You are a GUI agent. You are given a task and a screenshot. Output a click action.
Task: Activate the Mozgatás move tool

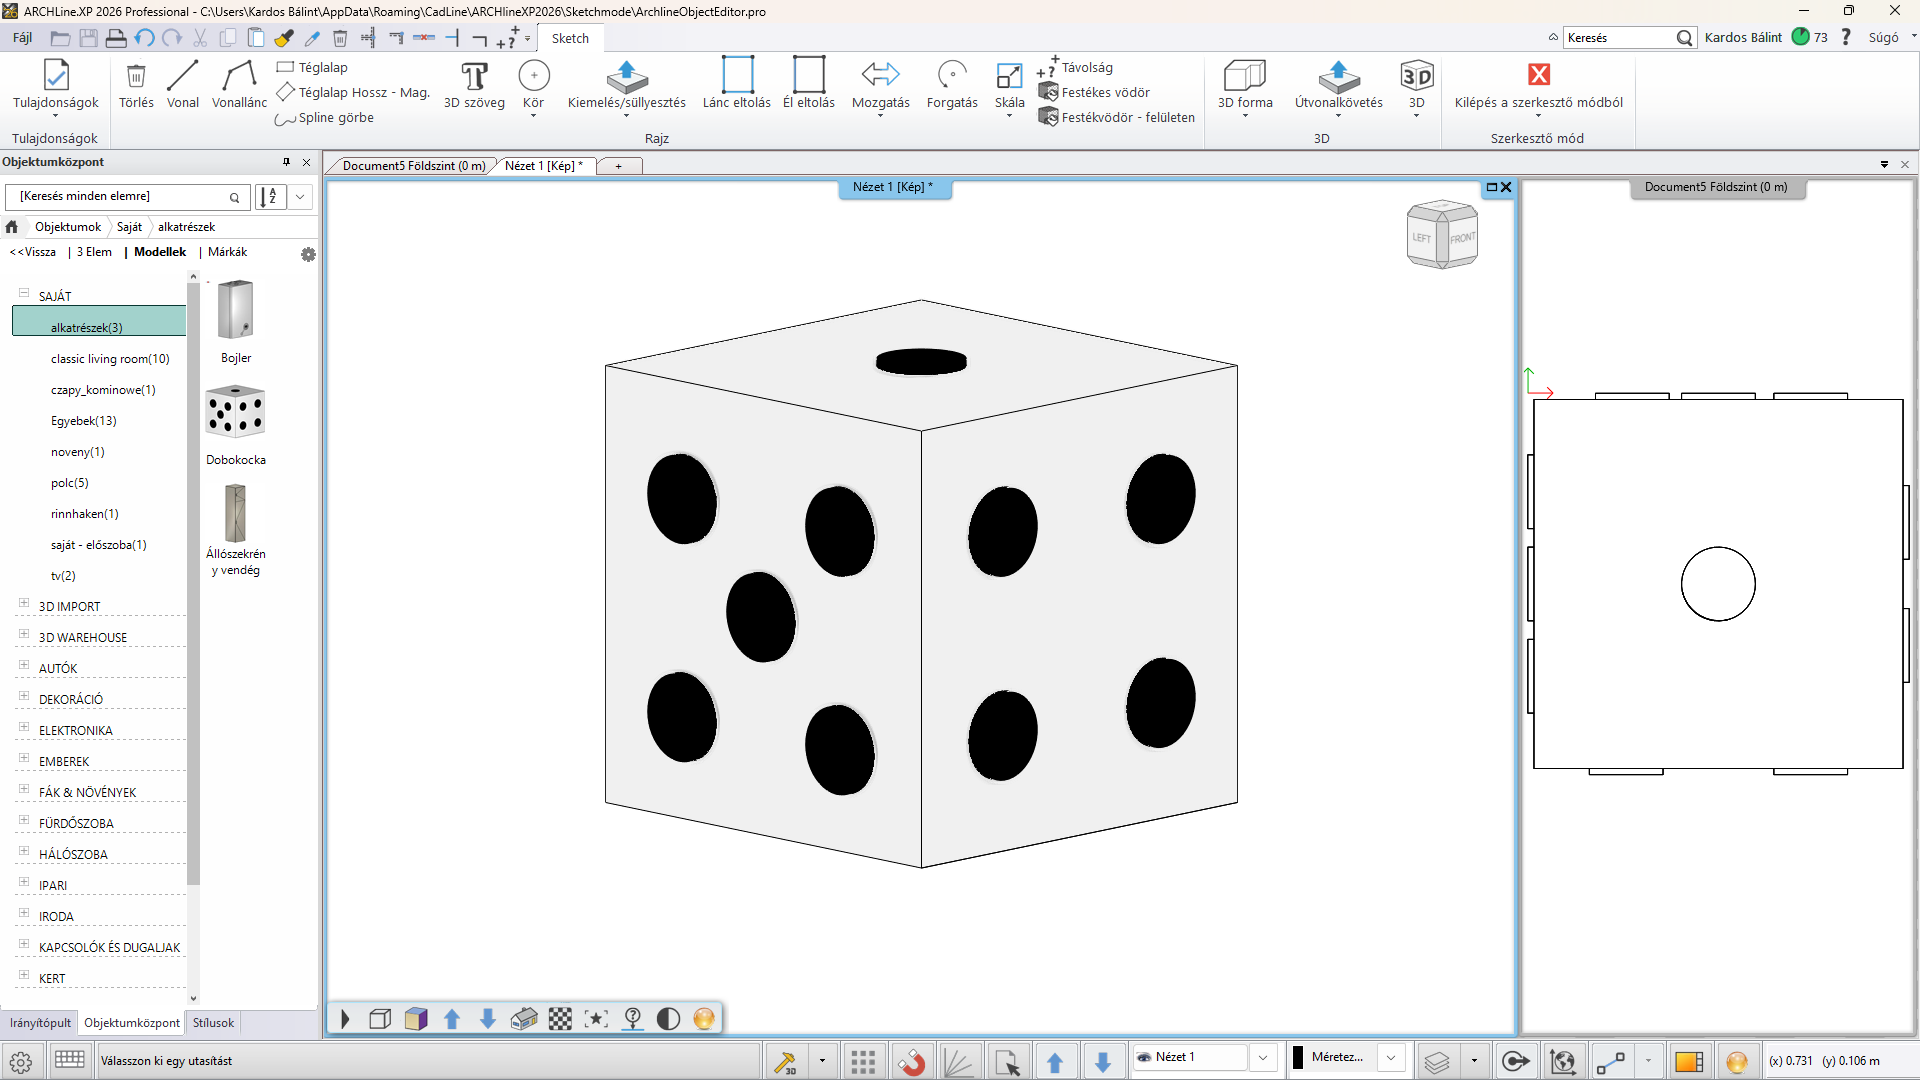tap(880, 84)
